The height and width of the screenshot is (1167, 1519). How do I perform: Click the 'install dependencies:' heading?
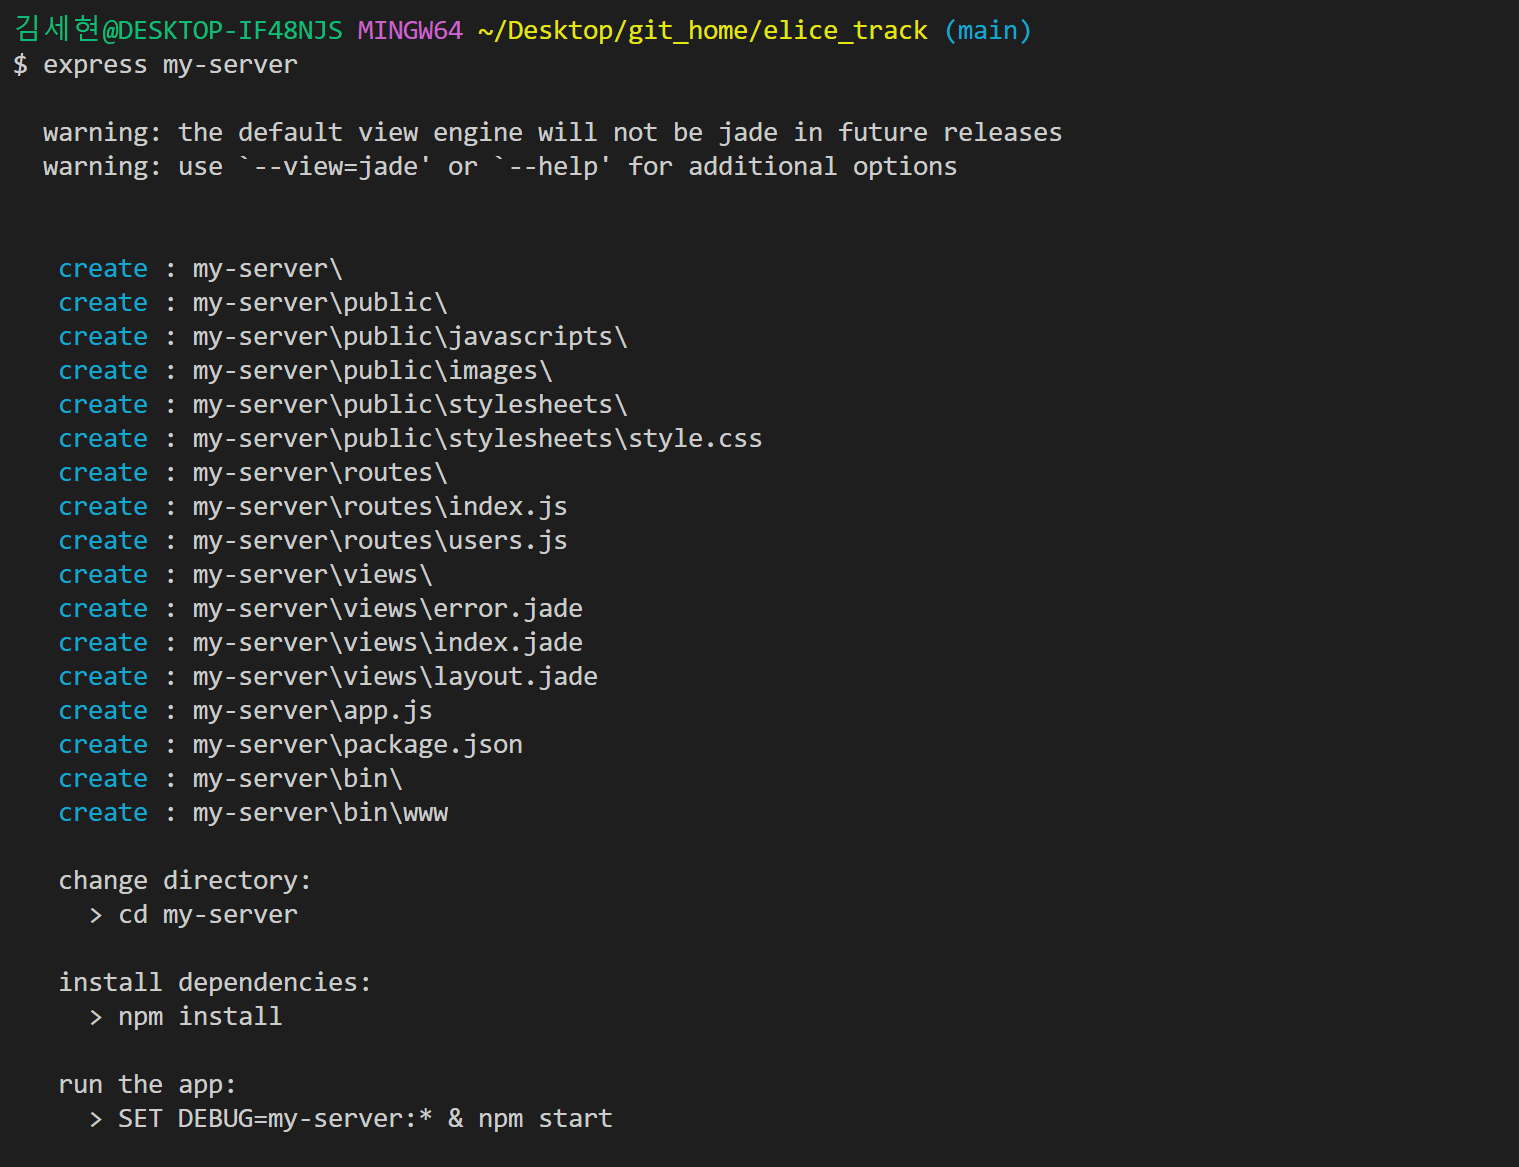215,983
